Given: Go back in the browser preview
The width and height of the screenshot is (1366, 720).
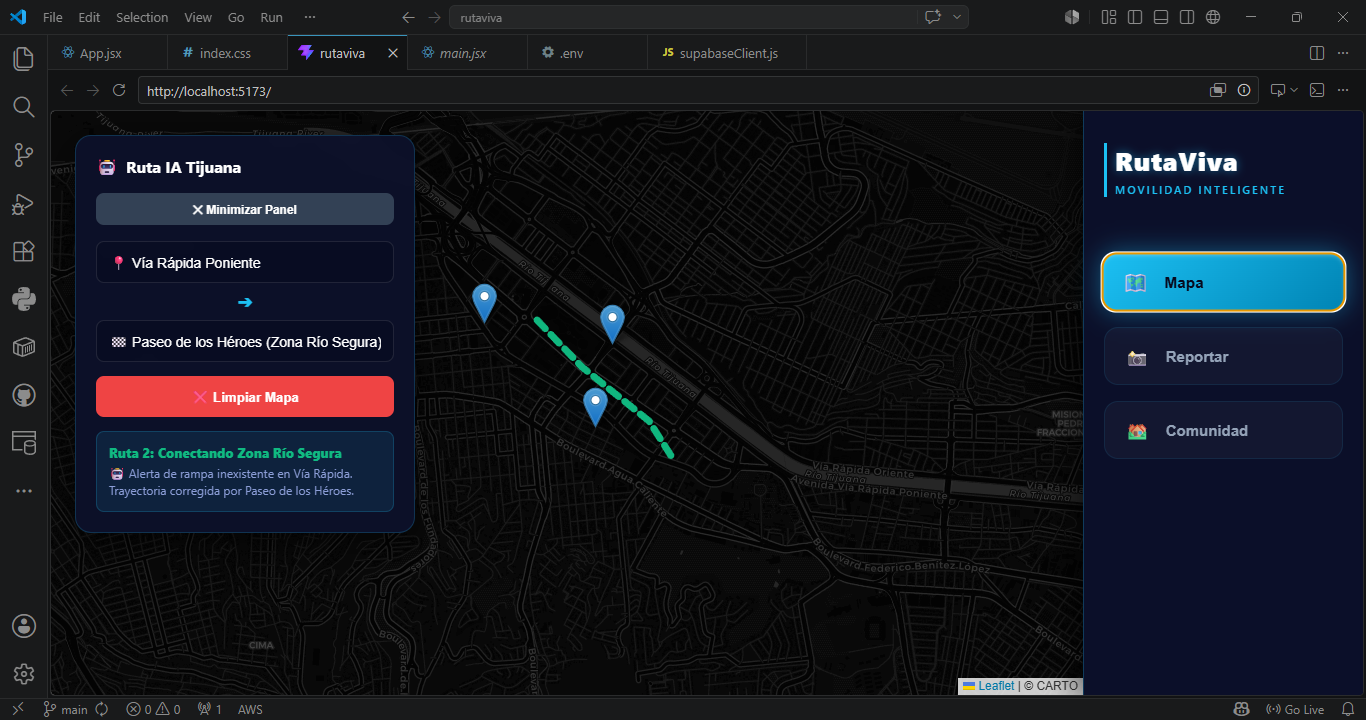Looking at the screenshot, I should point(67,90).
